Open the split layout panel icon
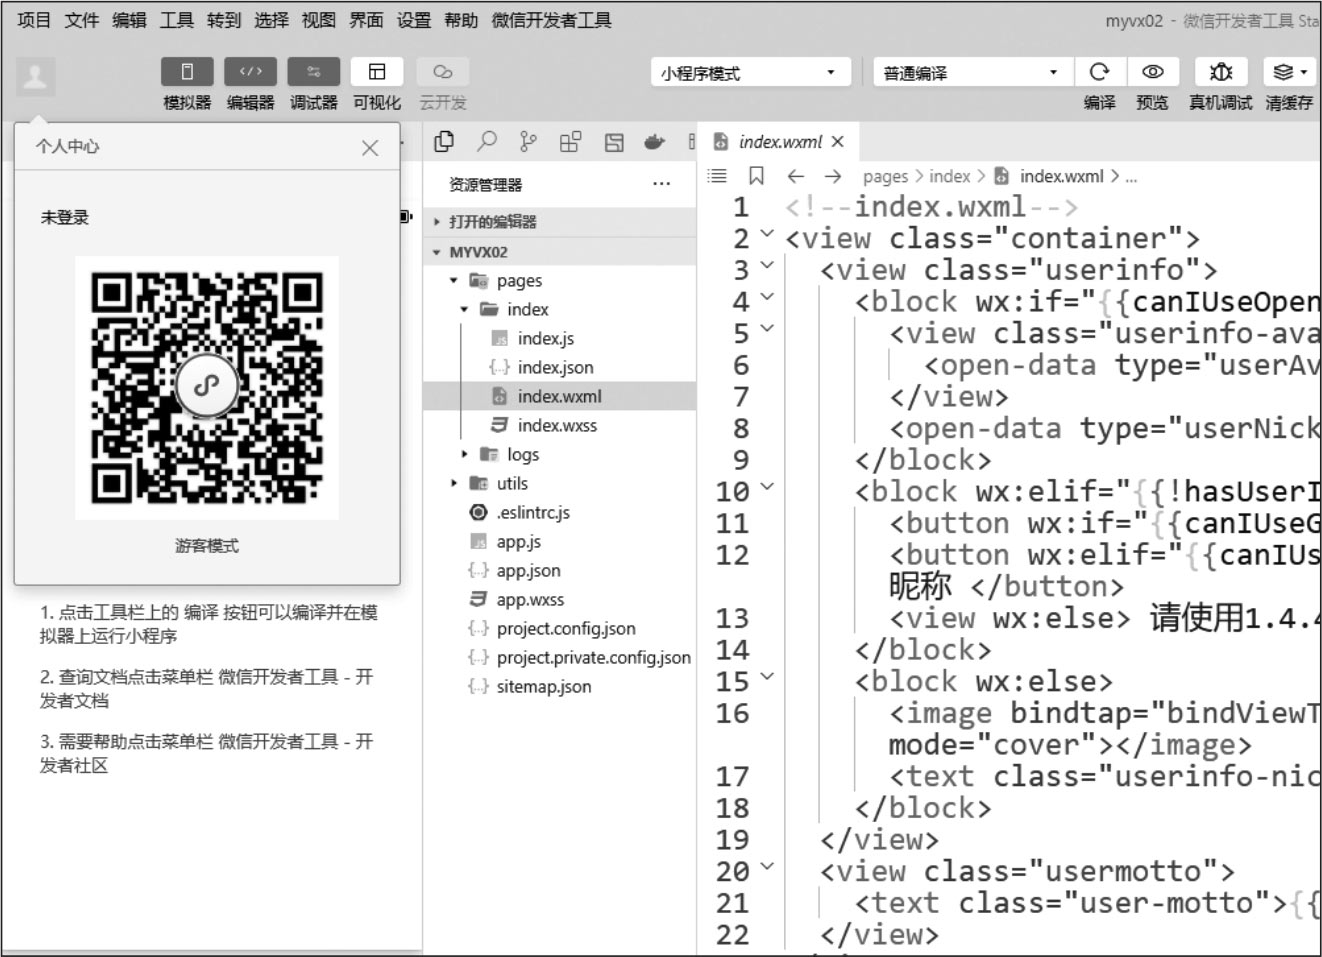Viewport: 1322px width, 957px height. [613, 142]
